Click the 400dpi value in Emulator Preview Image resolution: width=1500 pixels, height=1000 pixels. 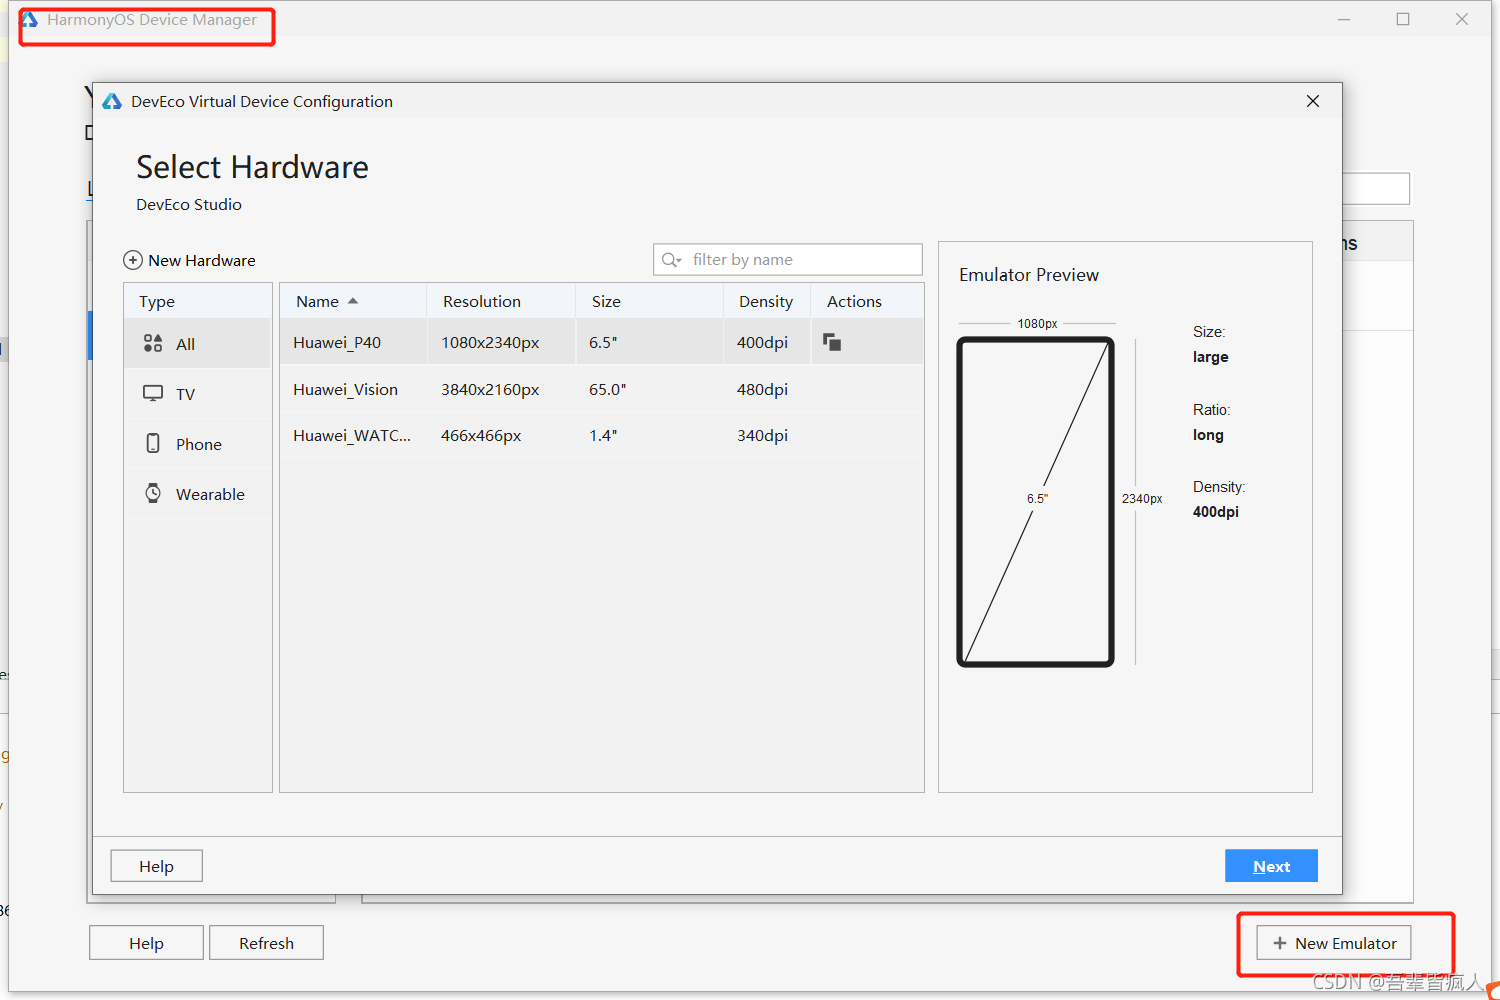click(1216, 511)
